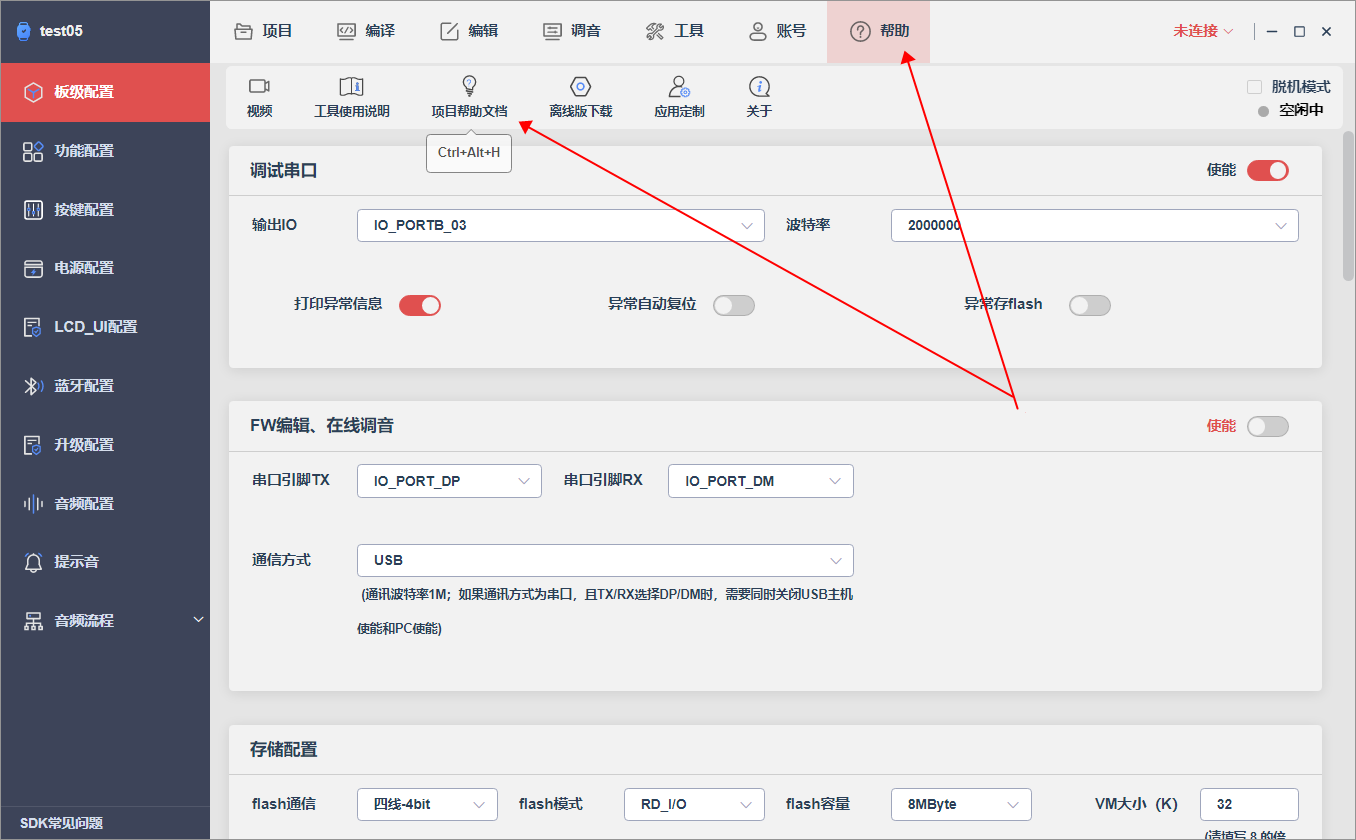1356x840 pixels.
Task: Open the 编辑 menu
Action: coord(469,31)
